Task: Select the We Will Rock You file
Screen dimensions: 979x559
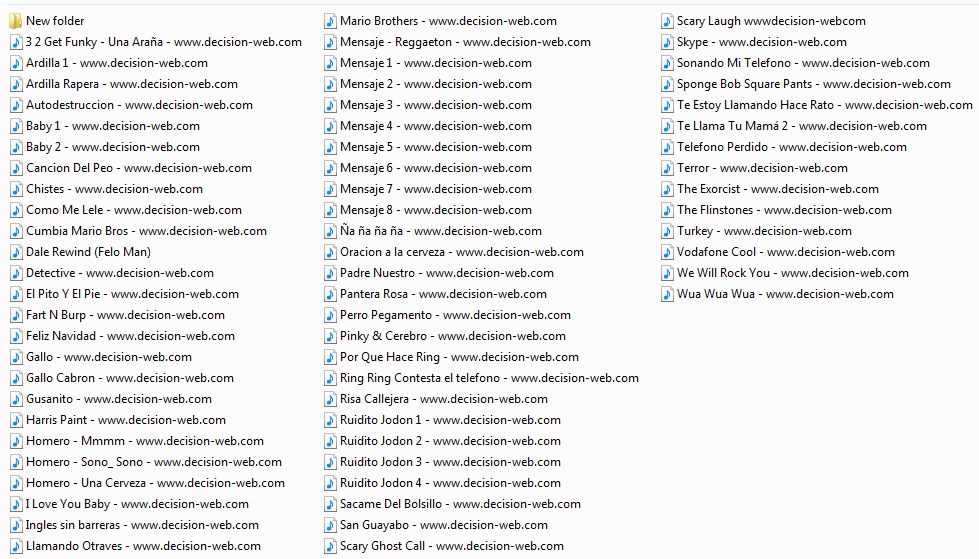Action: click(x=793, y=273)
